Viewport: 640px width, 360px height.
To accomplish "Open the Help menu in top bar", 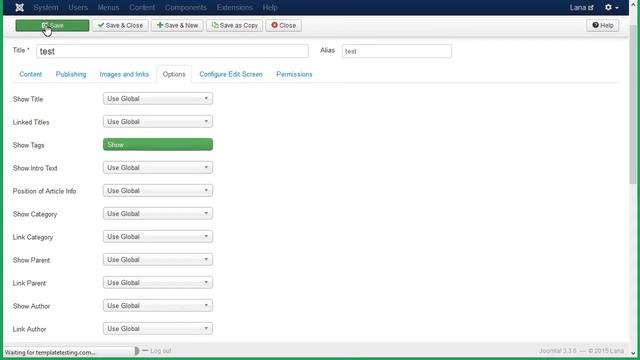I will click(270, 7).
